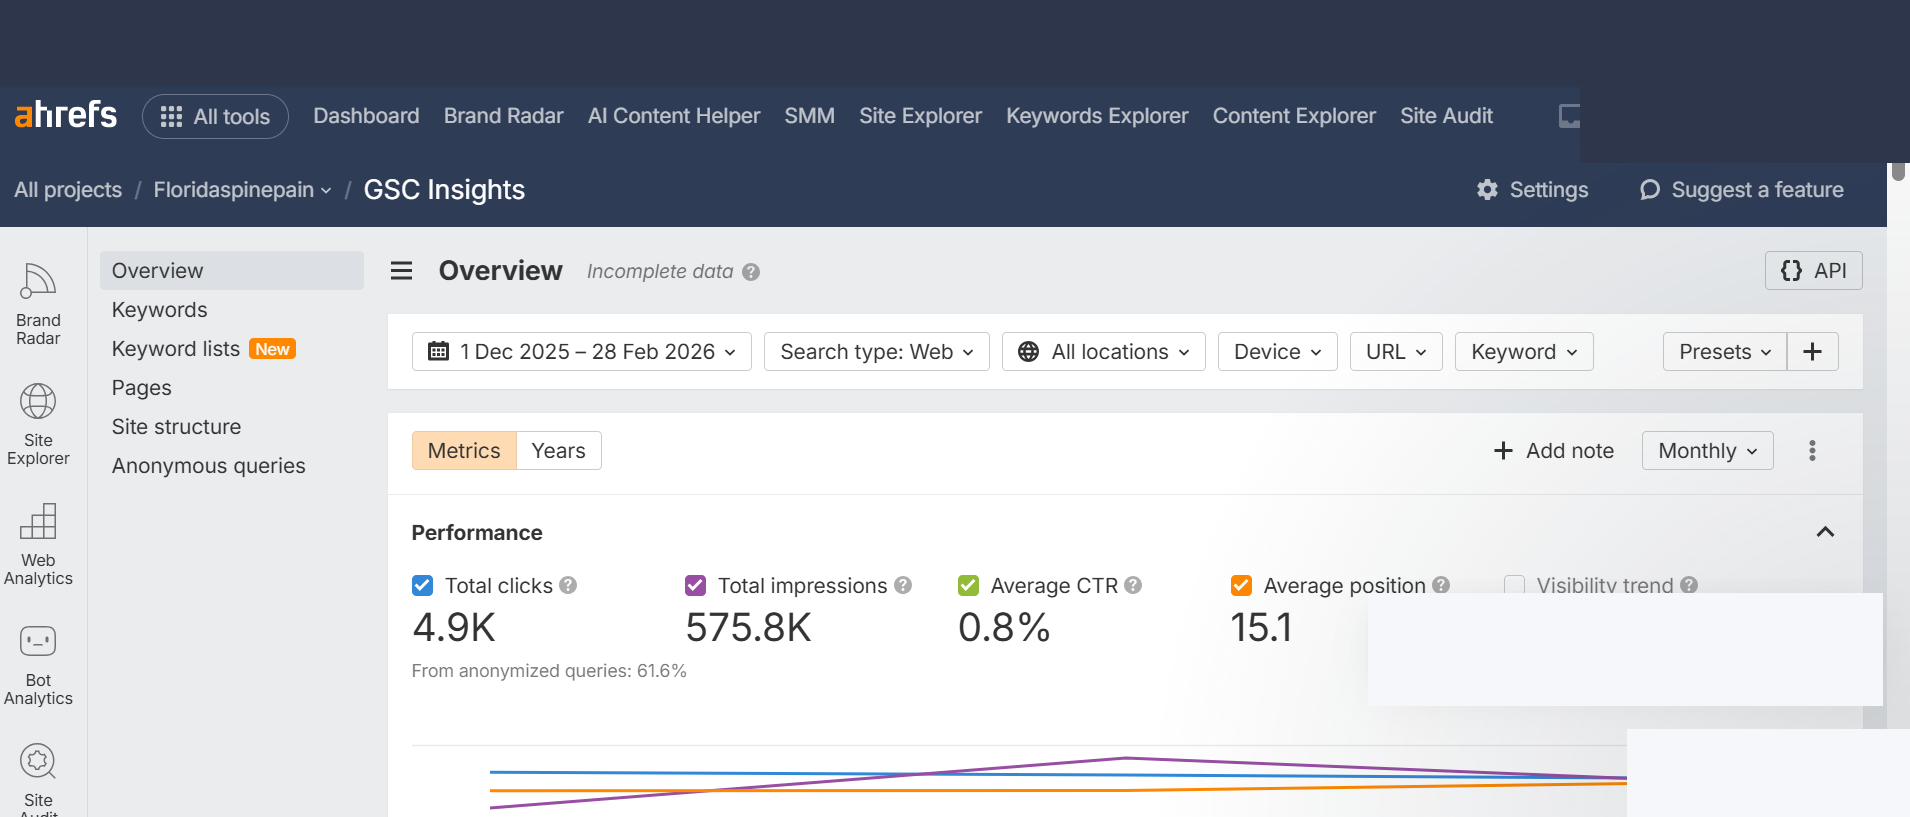Open URL filter dropdown
Image resolution: width=1910 pixels, height=817 pixels.
click(x=1396, y=352)
